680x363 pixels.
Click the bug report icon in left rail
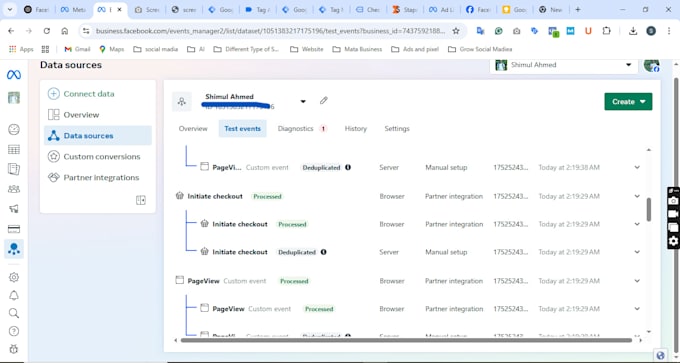(x=14, y=349)
